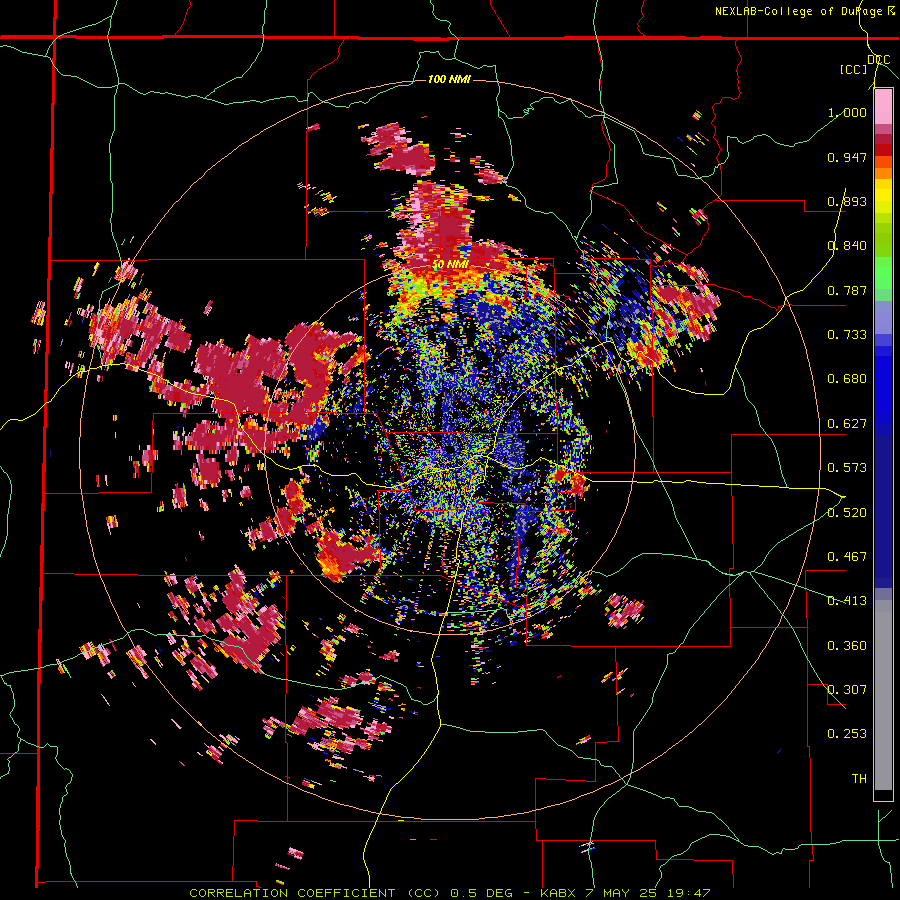Click the [CC] units label
Screen dimensions: 900x900
point(854,69)
